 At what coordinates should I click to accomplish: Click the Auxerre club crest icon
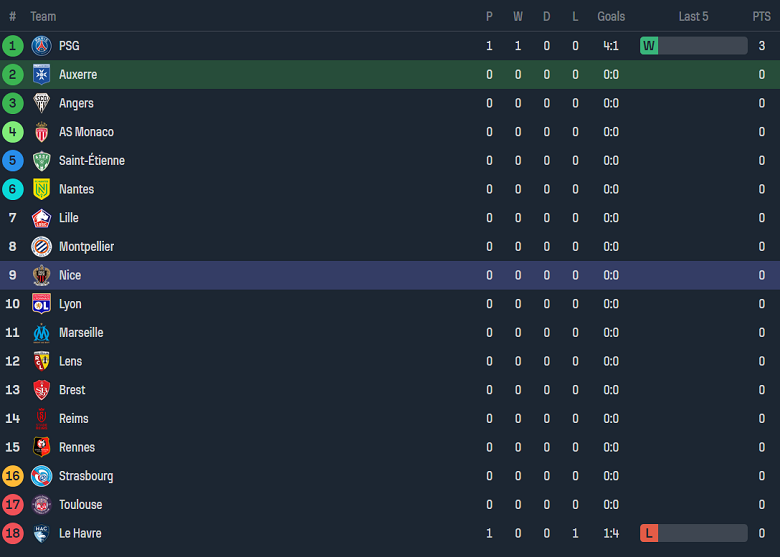[x=41, y=75]
